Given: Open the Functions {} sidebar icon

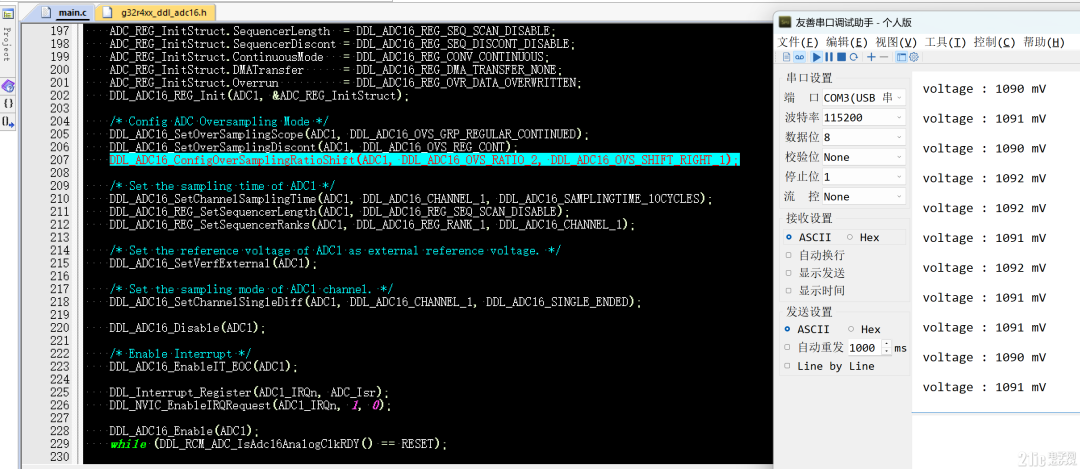Looking at the screenshot, I should 8,103.
